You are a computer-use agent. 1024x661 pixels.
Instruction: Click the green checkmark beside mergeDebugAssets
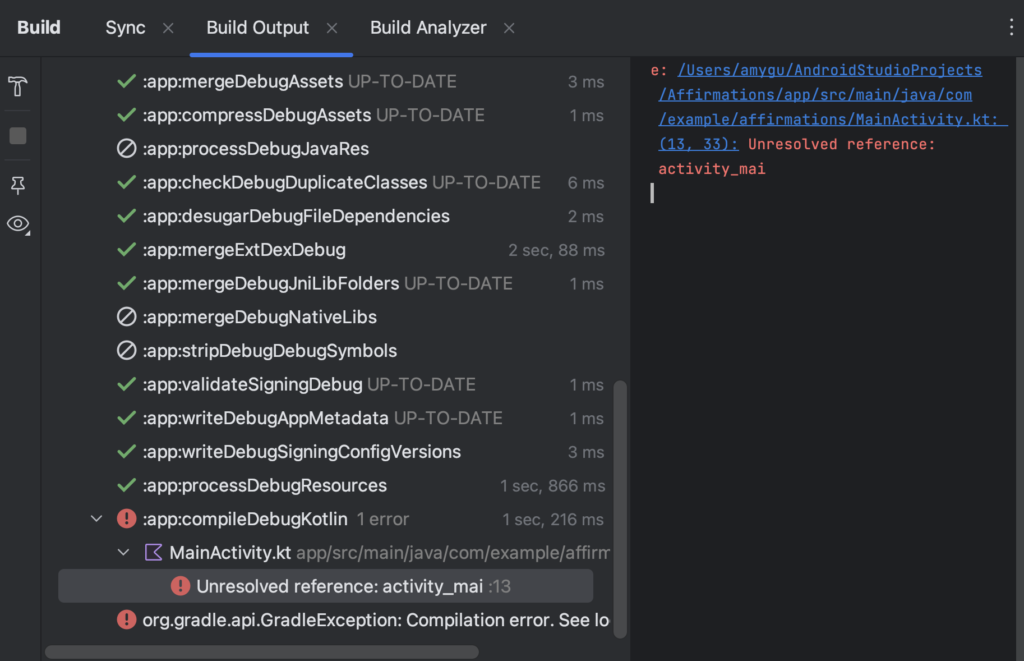pyautogui.click(x=126, y=82)
